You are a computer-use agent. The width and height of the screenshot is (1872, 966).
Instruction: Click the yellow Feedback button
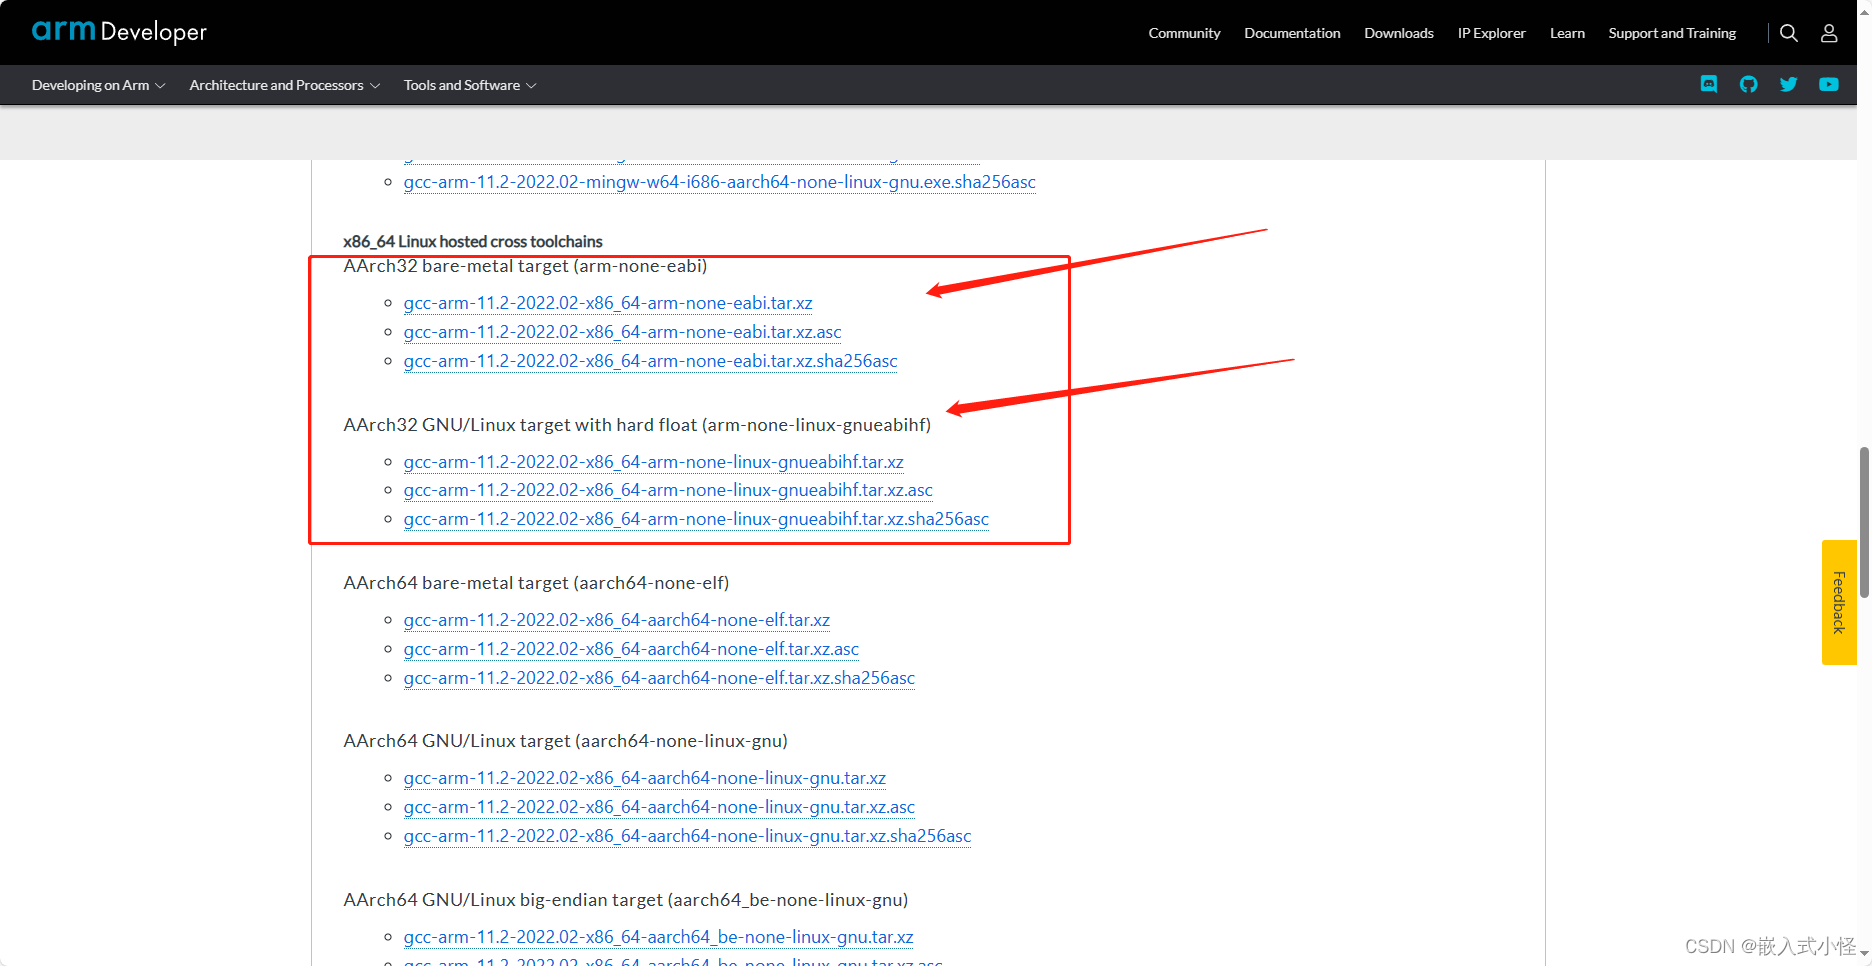[x=1839, y=602]
